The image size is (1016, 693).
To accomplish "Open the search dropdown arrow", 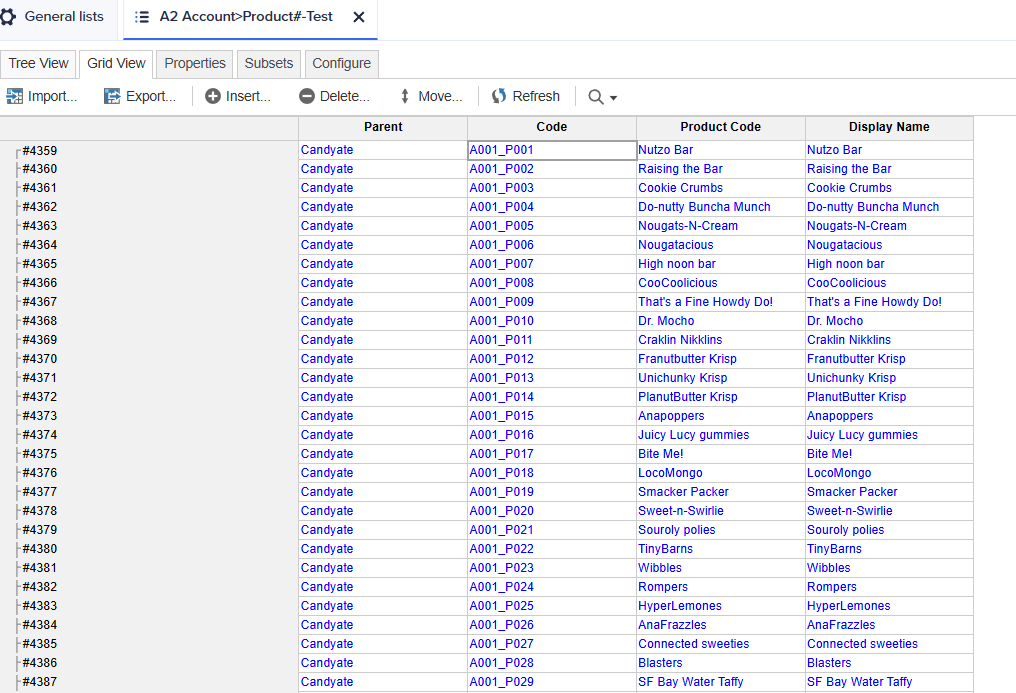I will tap(614, 98).
